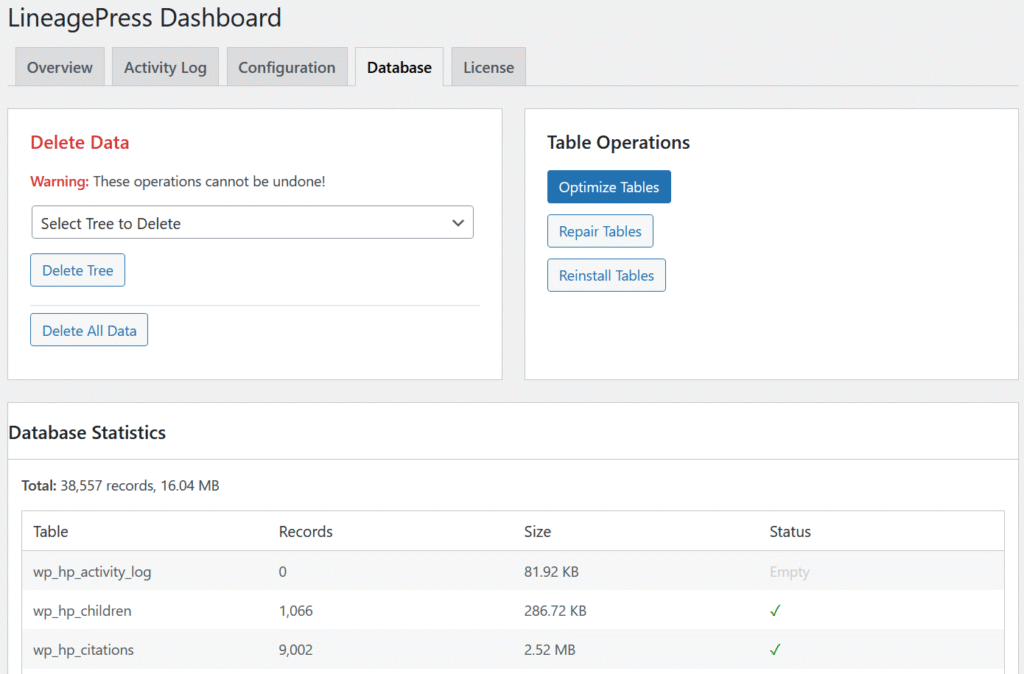
Task: Select the Database tab
Action: (x=399, y=68)
